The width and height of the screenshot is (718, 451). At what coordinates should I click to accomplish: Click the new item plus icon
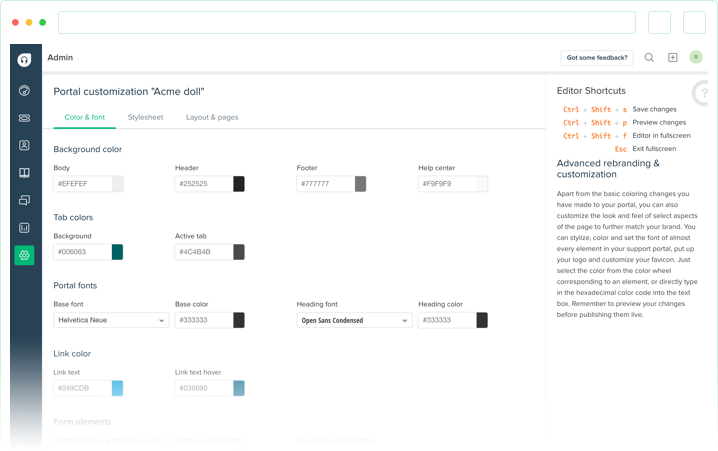click(x=673, y=58)
